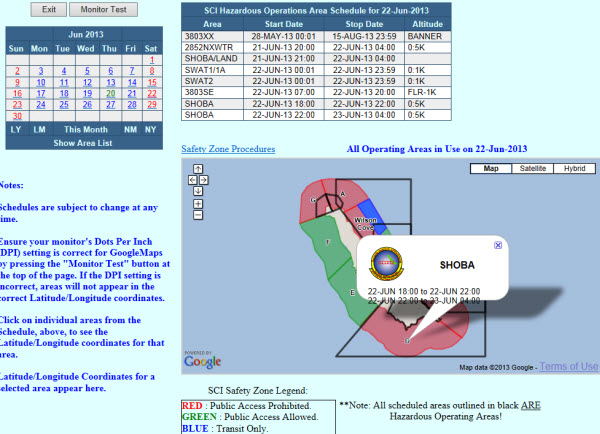Viewport: 600px width, 434px height.
Task: Open the Safety Zone Procedures link
Action: click(228, 149)
